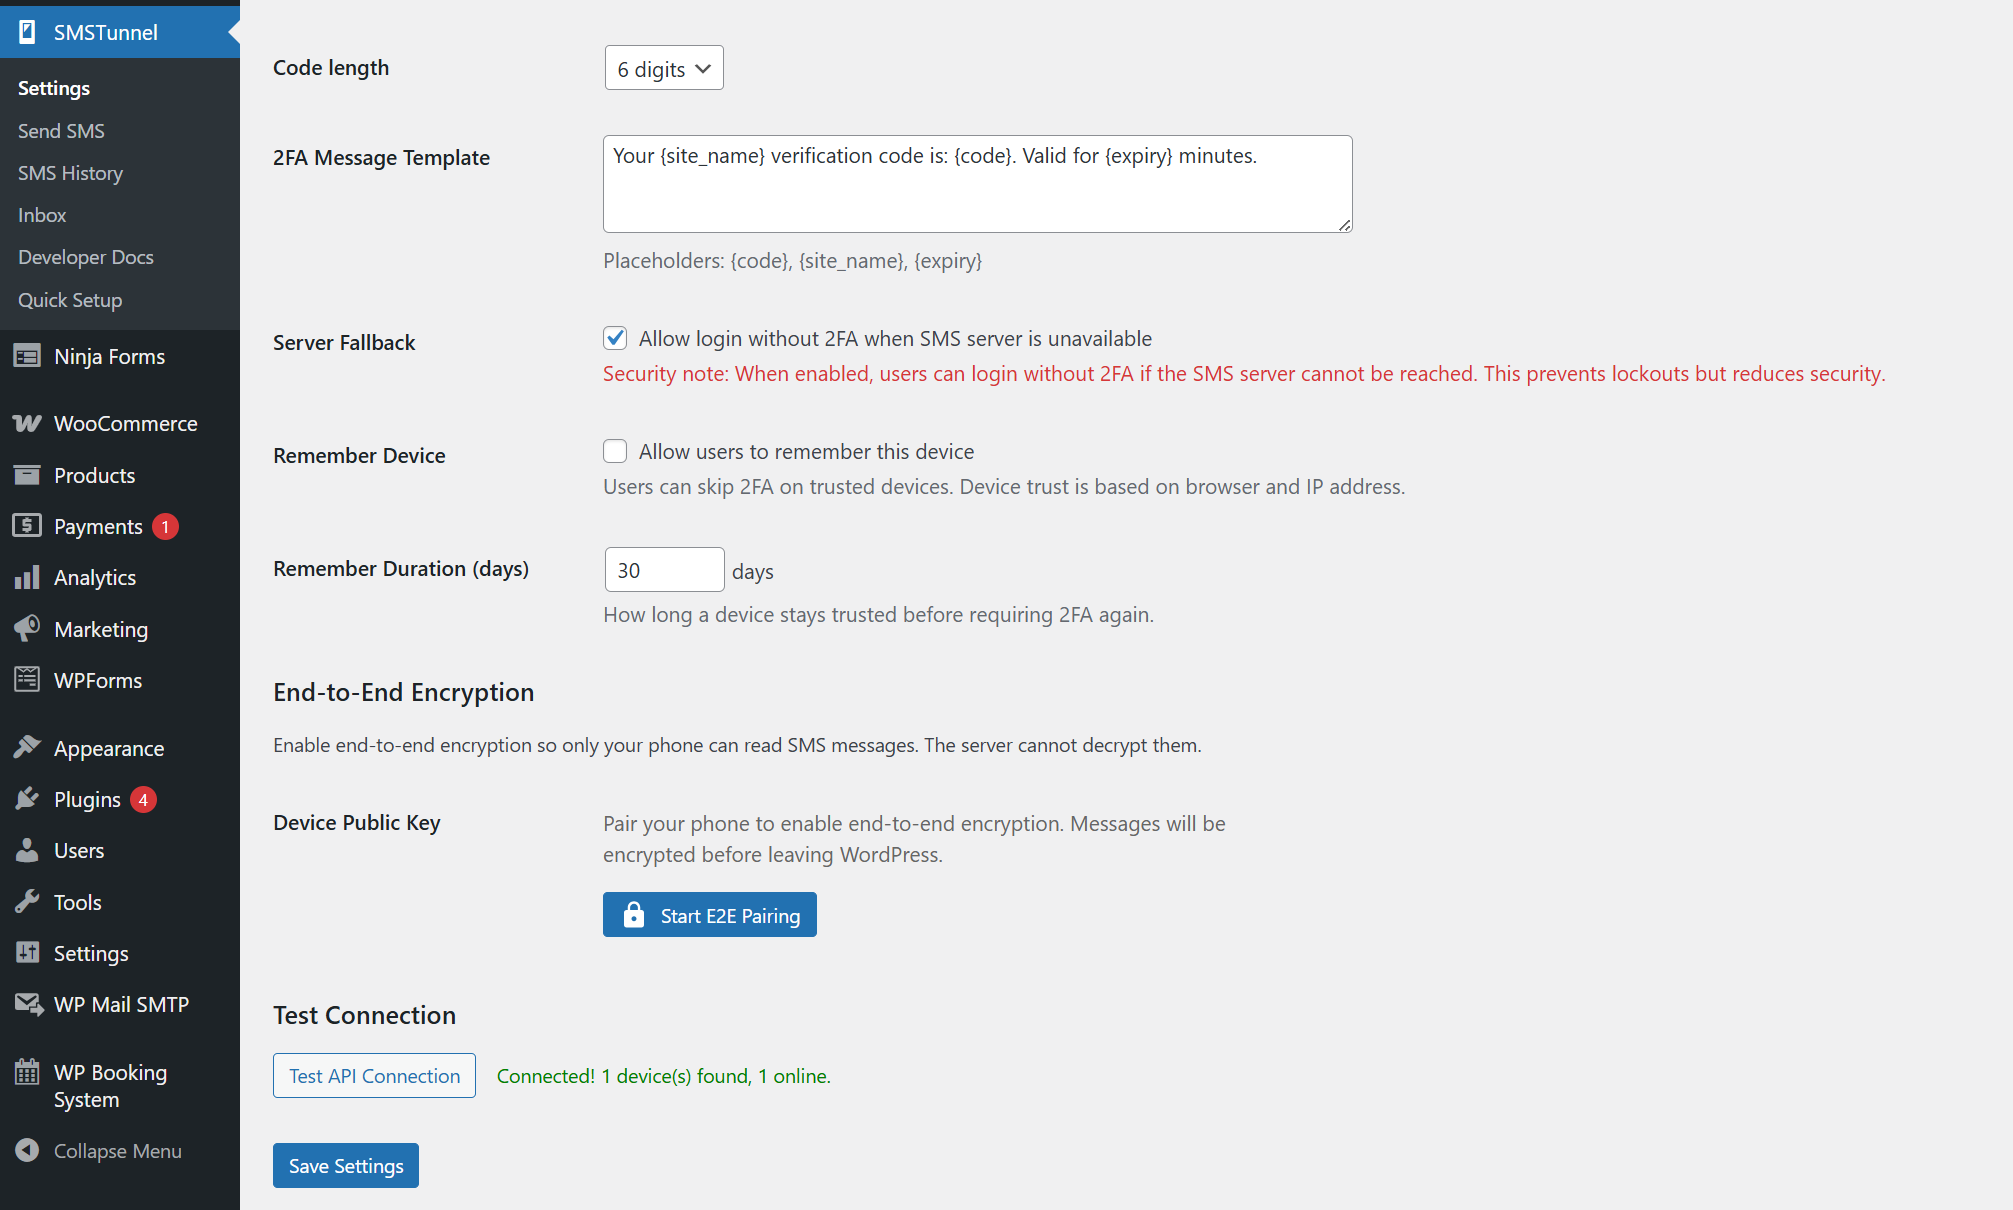Open Analytics via the bar chart icon
Viewport: 2013px width, 1210px height.
28,577
